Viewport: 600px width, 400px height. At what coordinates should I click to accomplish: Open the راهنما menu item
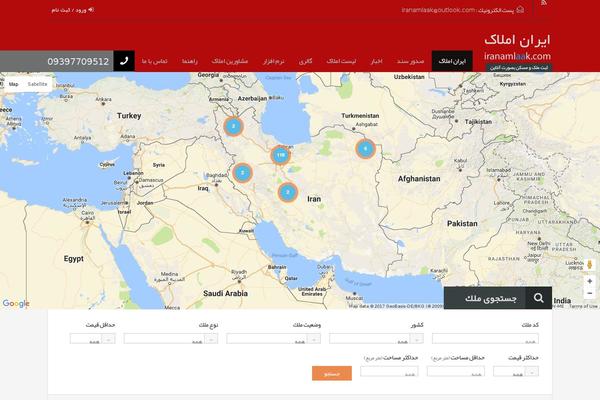pos(190,61)
